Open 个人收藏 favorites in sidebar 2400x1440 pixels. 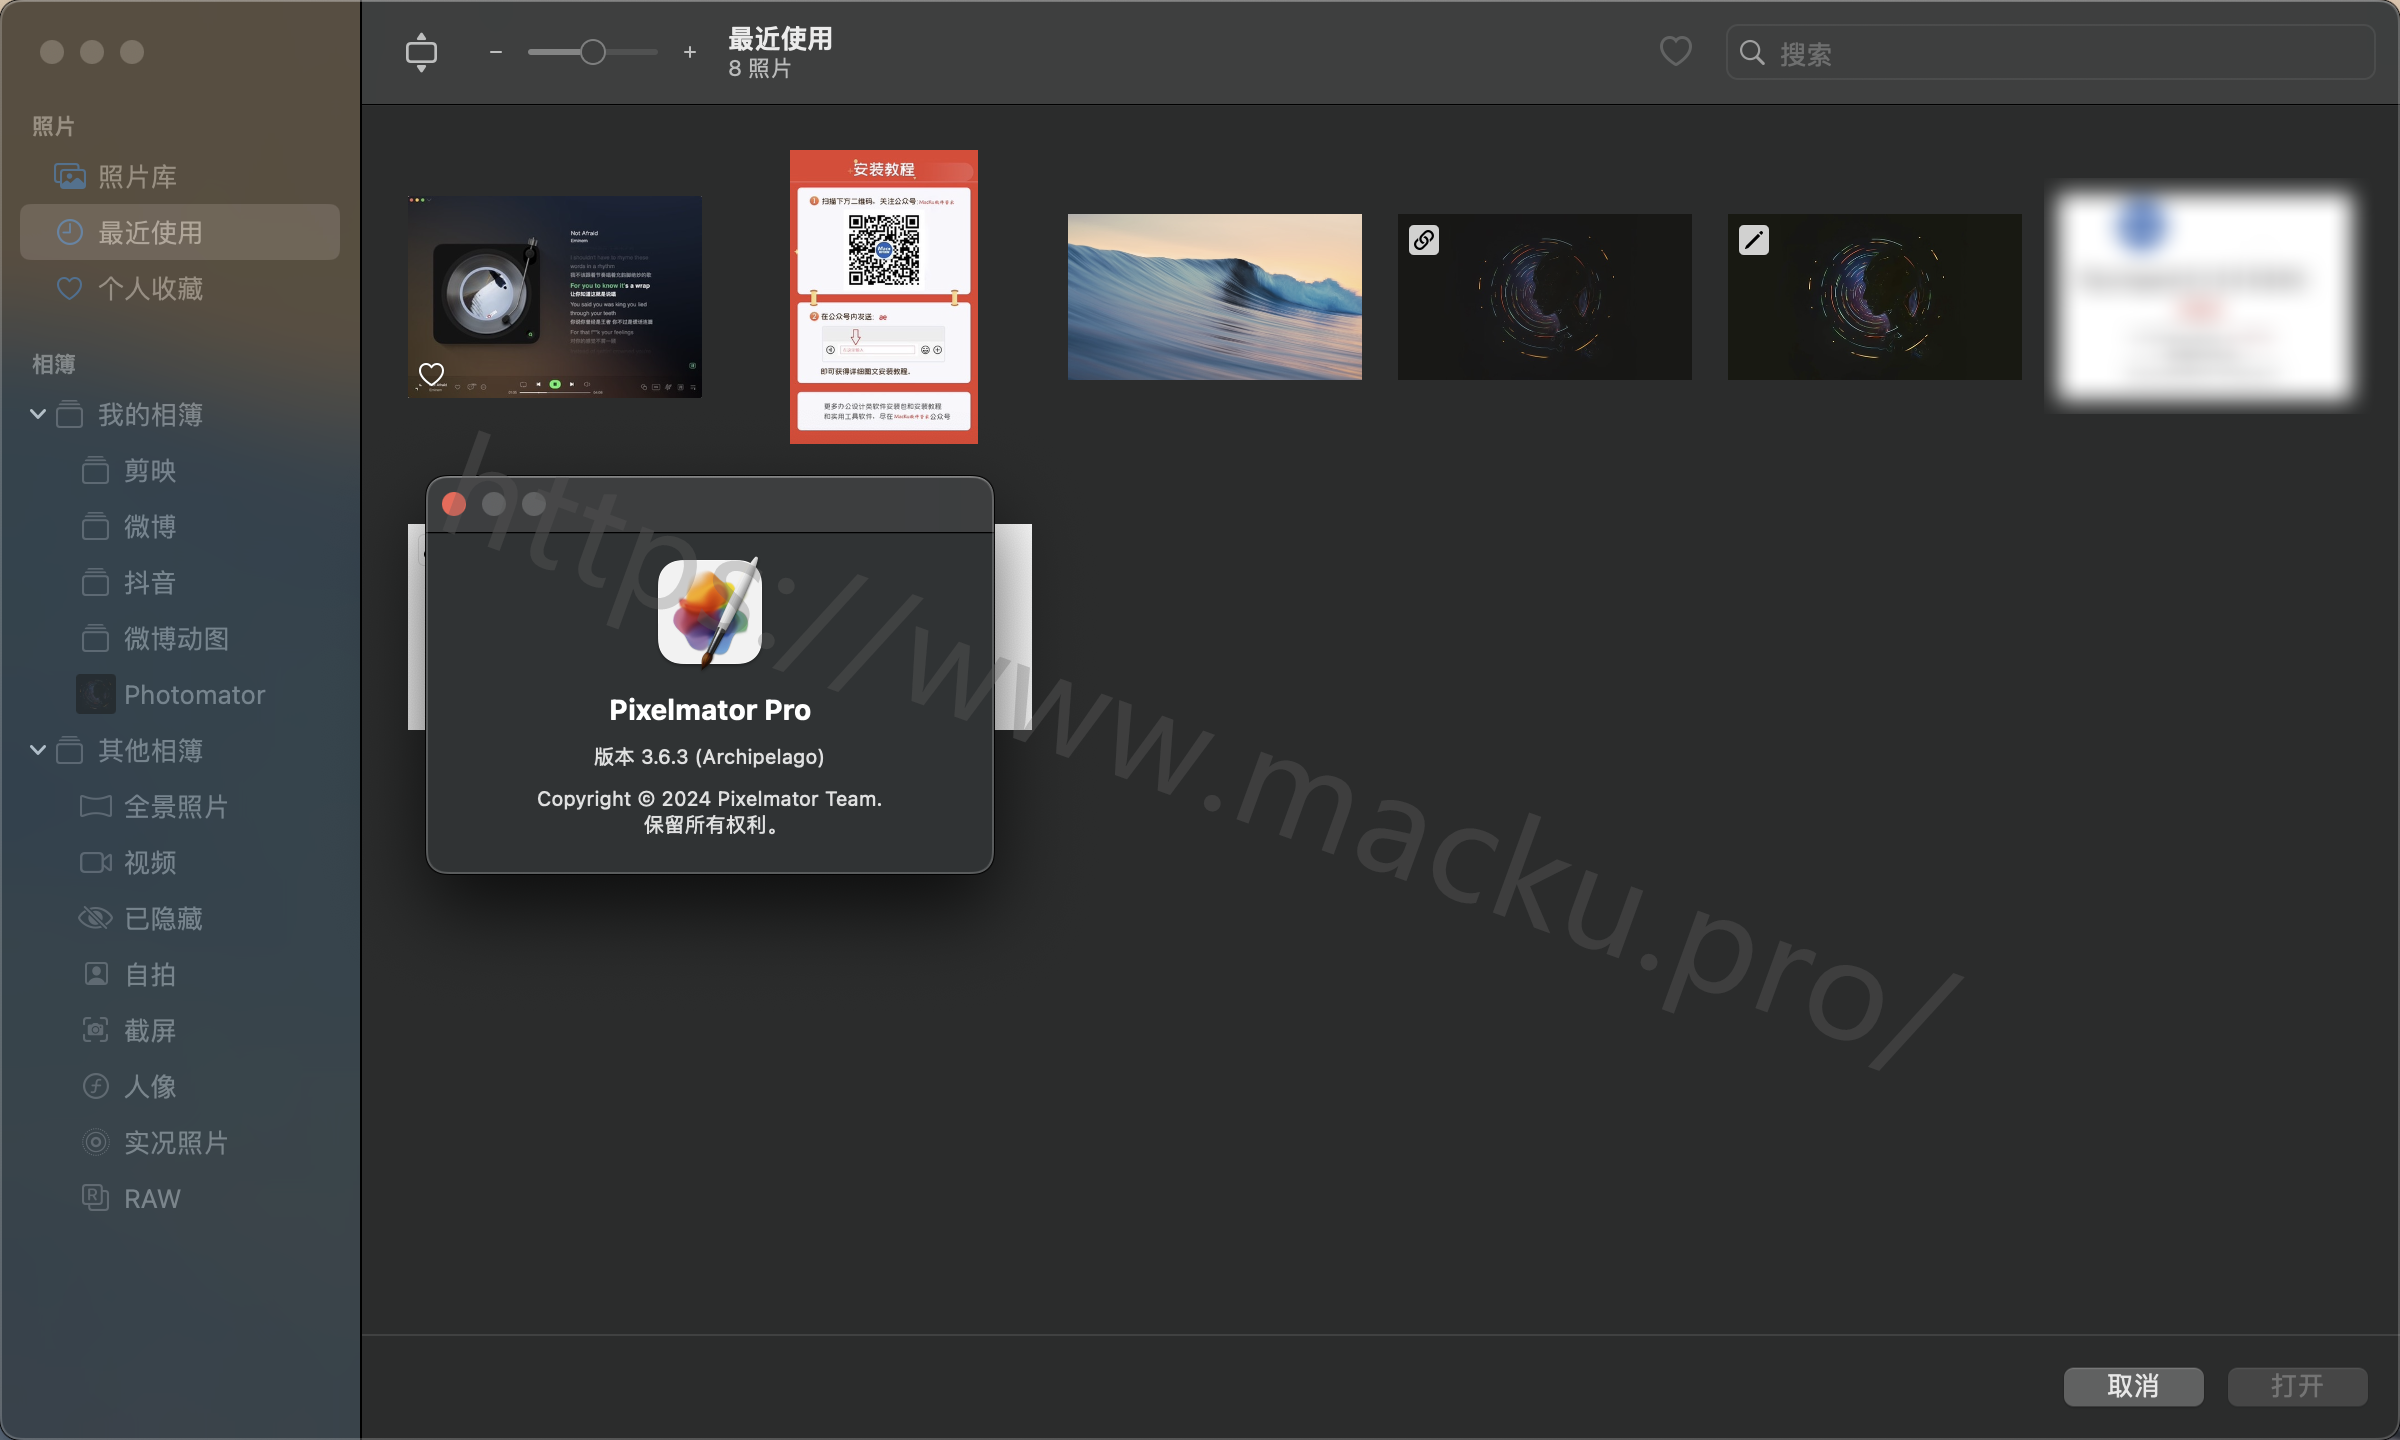(180, 289)
